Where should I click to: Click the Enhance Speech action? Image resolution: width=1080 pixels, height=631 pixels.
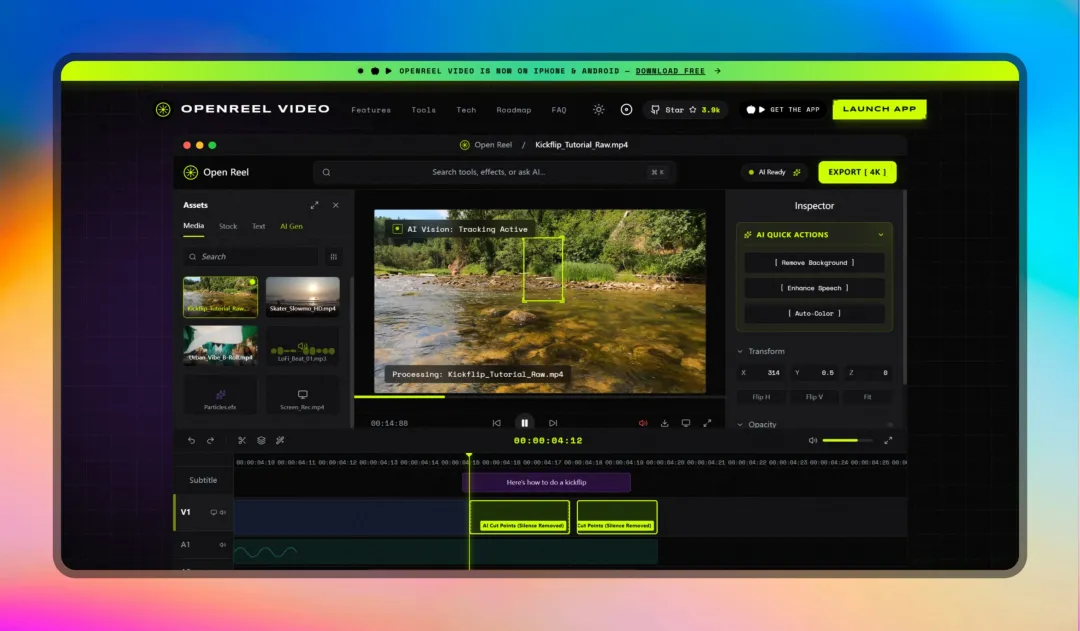click(814, 288)
